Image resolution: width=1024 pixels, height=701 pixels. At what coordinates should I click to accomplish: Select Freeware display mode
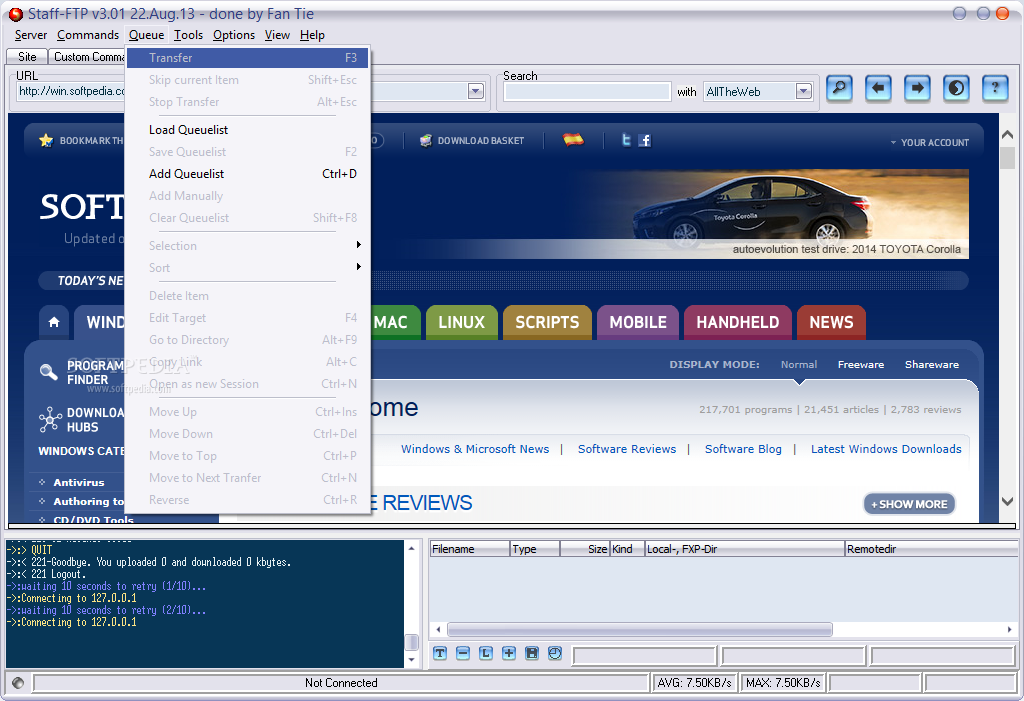(861, 365)
